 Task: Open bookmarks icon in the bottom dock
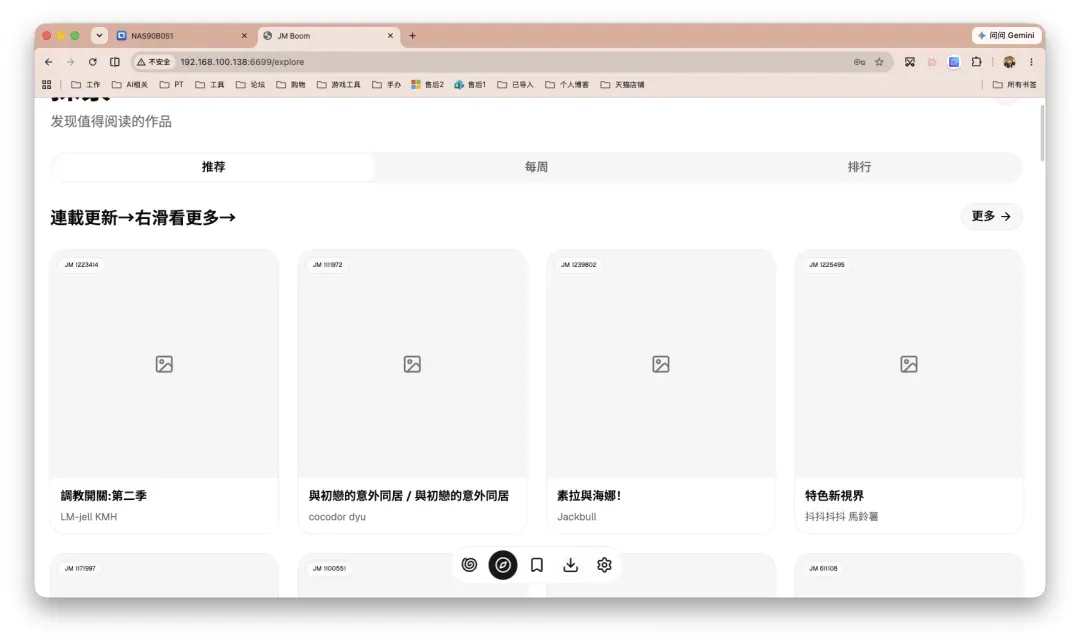(537, 565)
